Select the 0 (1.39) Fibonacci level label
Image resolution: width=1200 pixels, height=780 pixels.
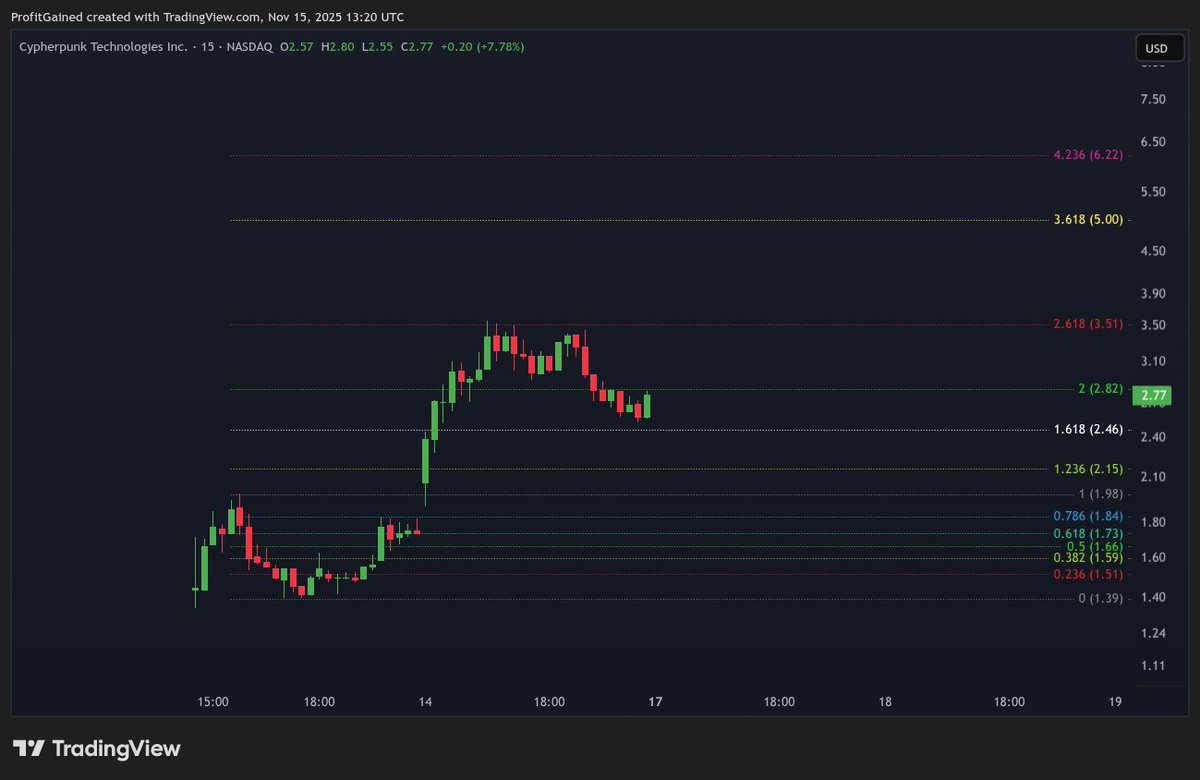pyautogui.click(x=1100, y=598)
